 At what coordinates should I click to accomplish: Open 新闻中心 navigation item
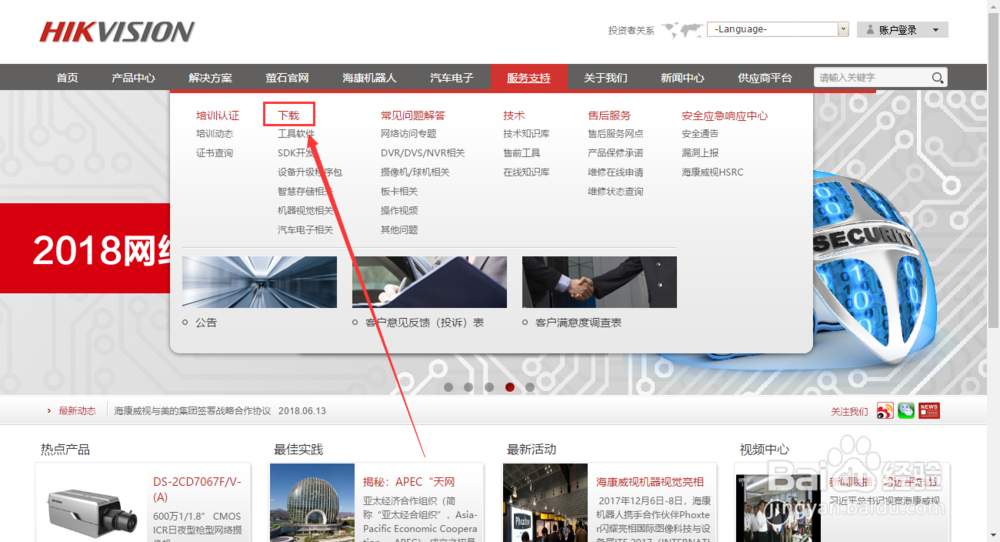click(x=682, y=78)
